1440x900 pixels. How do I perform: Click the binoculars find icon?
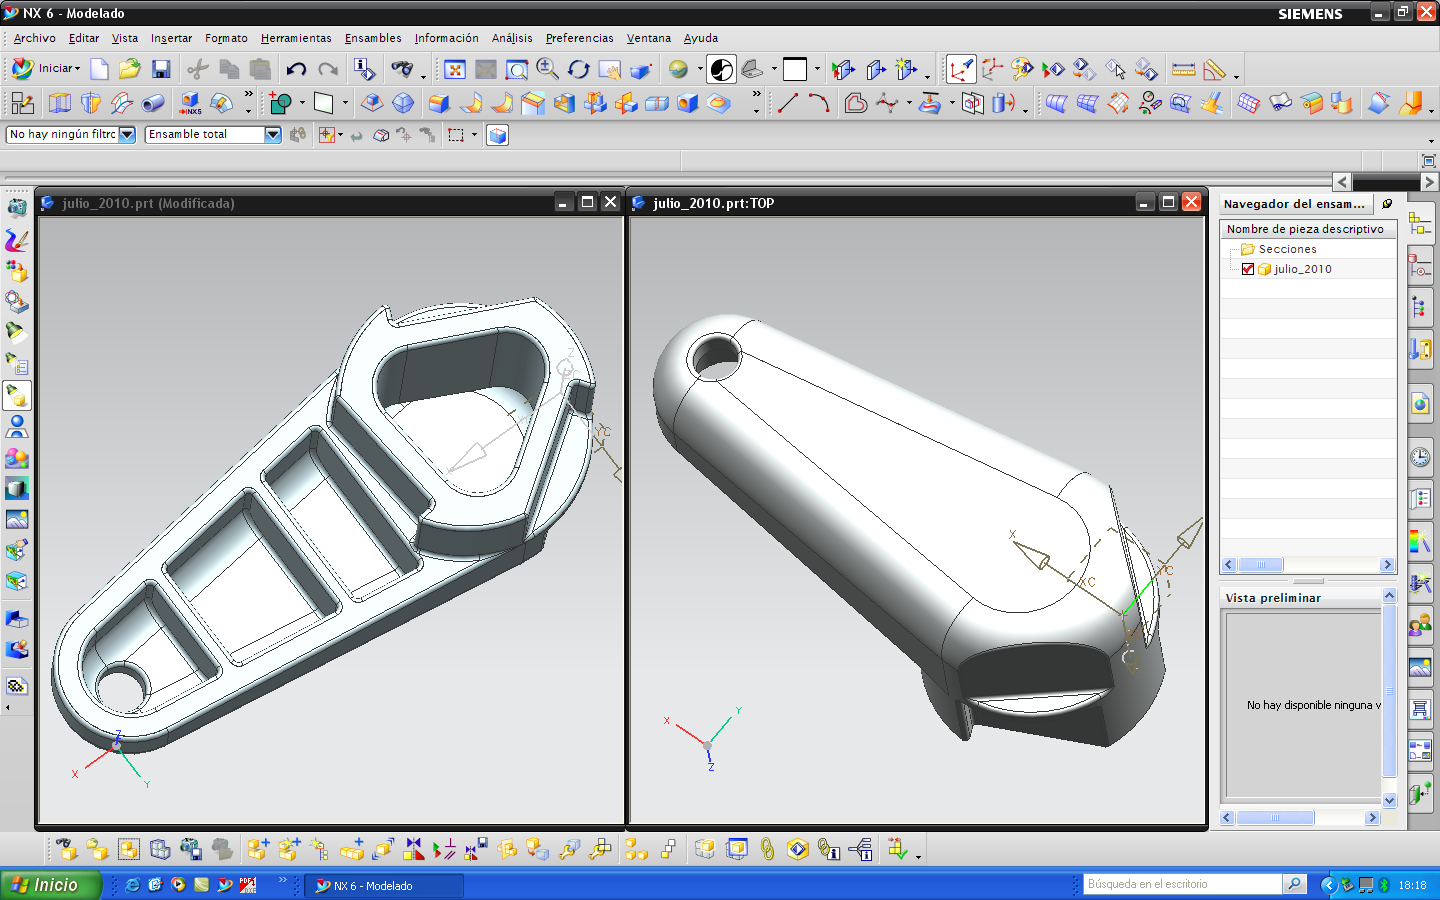click(x=402, y=69)
